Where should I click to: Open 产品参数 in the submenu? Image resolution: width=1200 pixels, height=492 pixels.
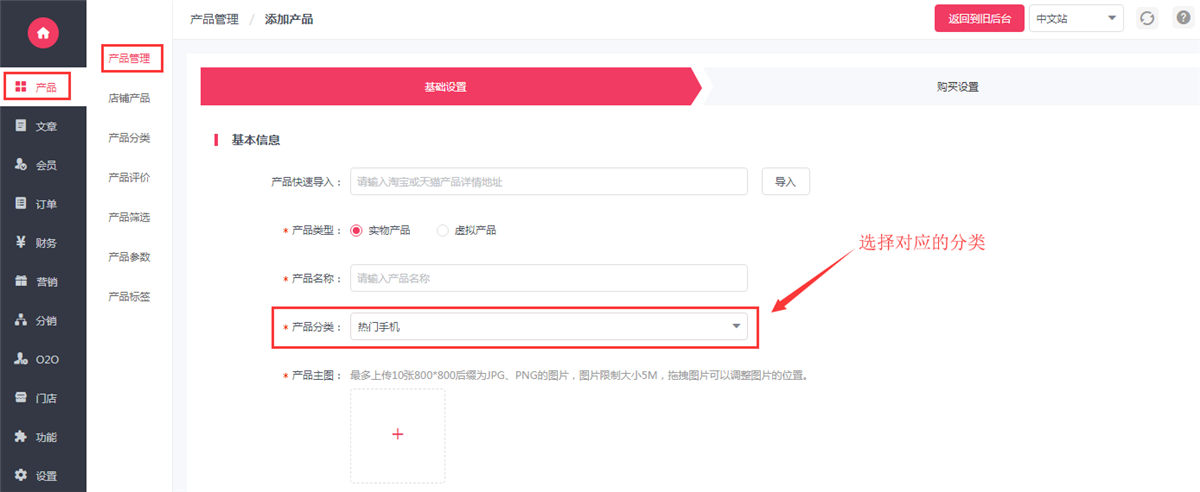click(x=129, y=257)
